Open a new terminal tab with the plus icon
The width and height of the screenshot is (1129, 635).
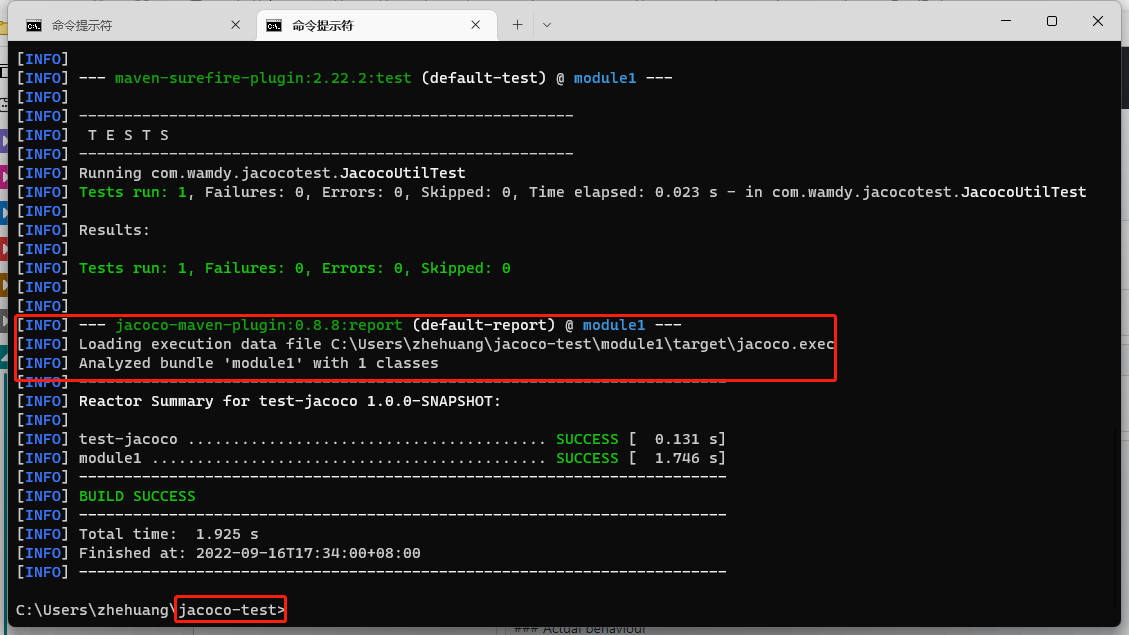(517, 24)
